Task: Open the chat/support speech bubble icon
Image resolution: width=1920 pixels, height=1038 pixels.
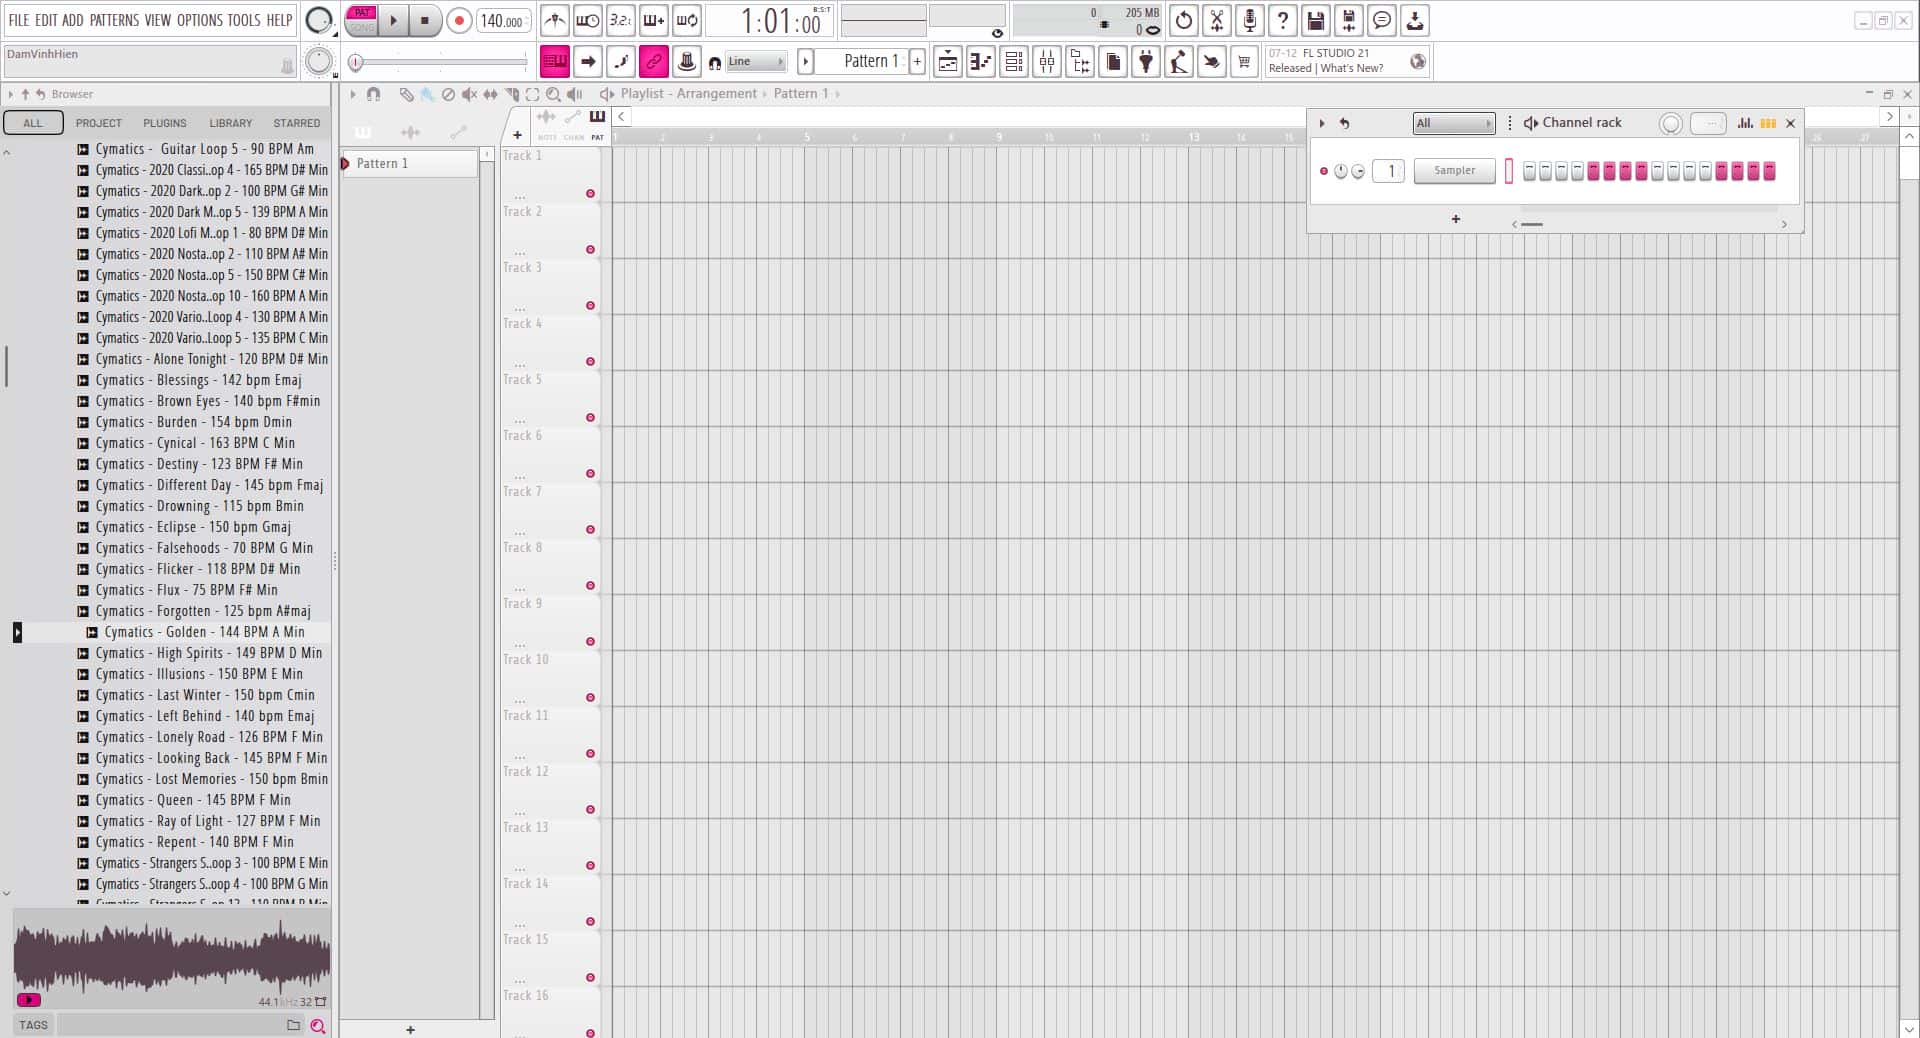Action: (1382, 20)
